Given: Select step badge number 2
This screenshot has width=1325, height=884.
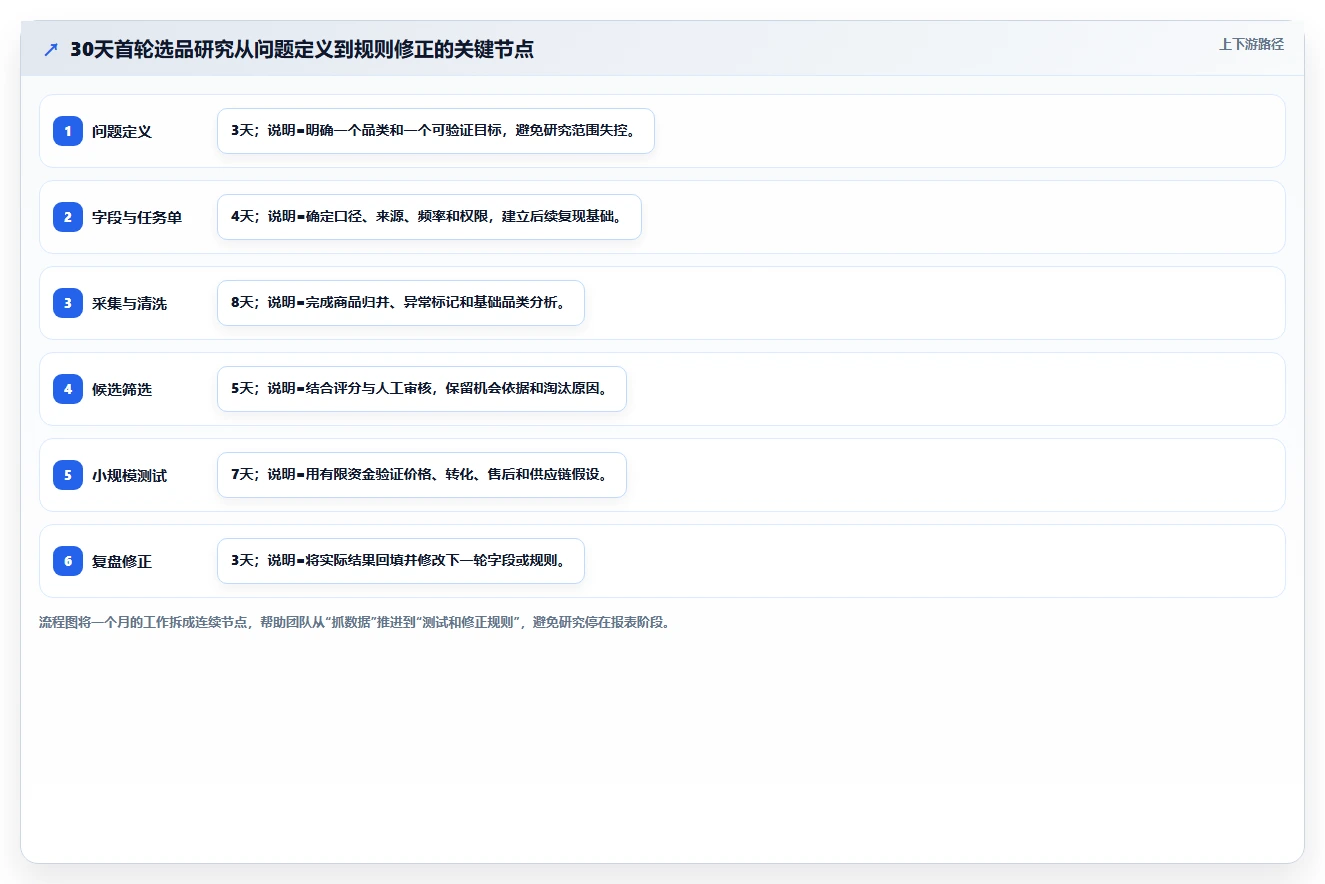Looking at the screenshot, I should point(68,216).
